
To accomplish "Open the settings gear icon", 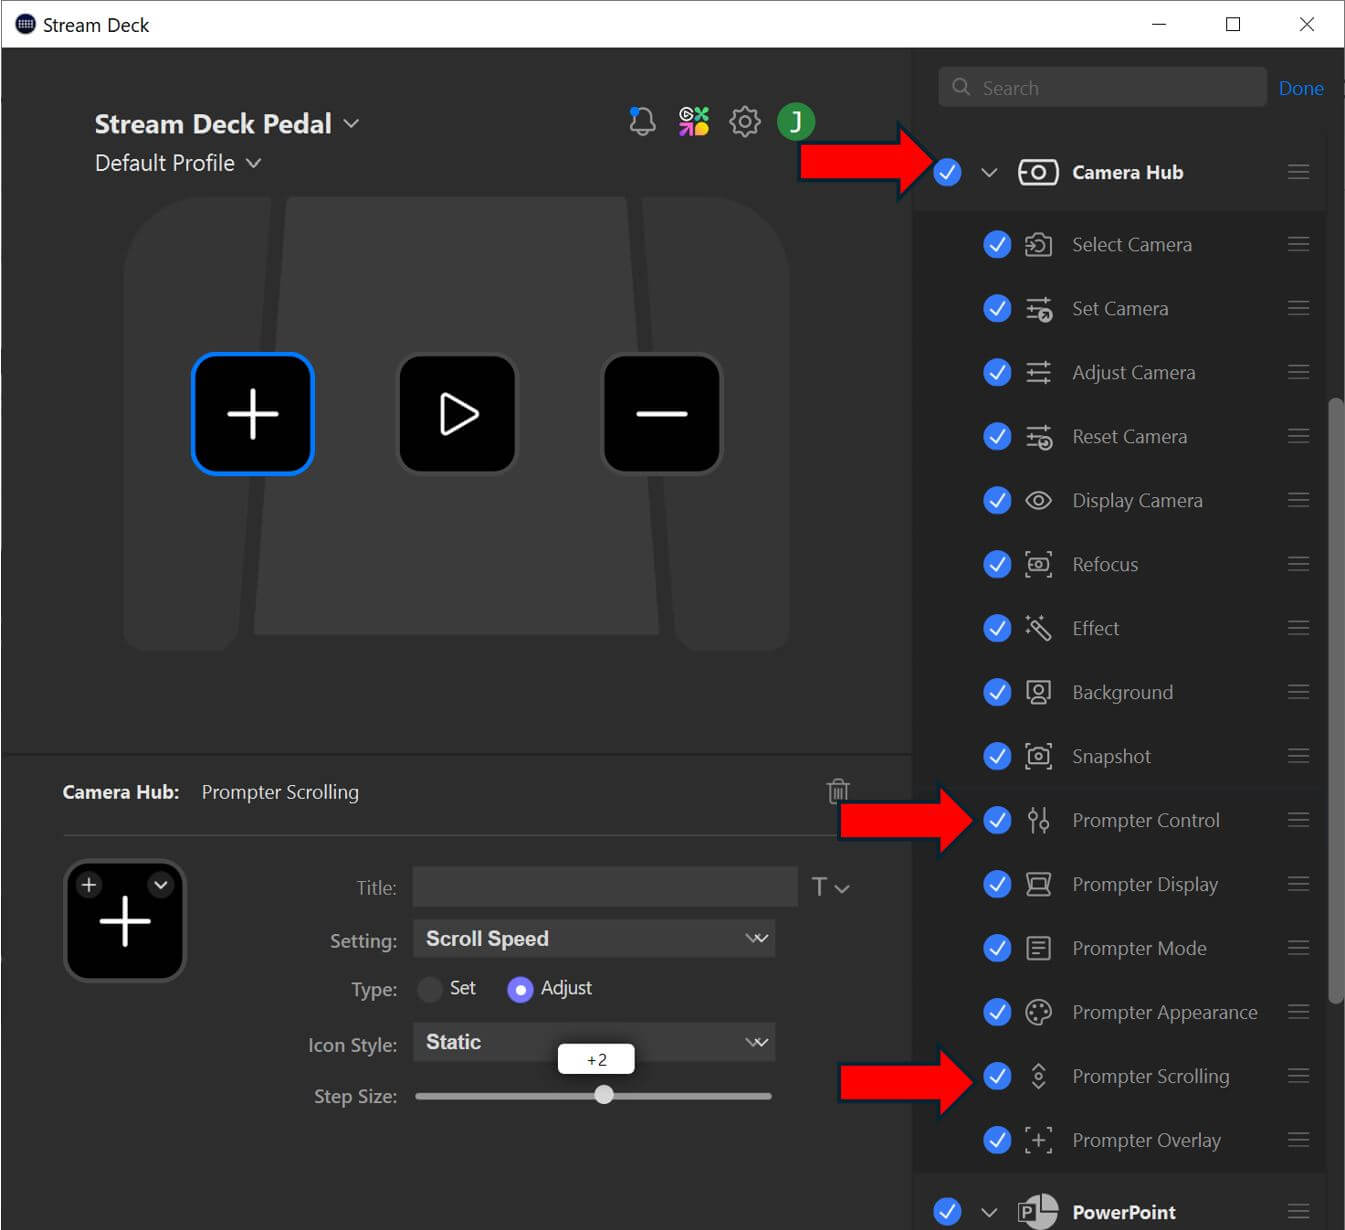I will coord(745,122).
